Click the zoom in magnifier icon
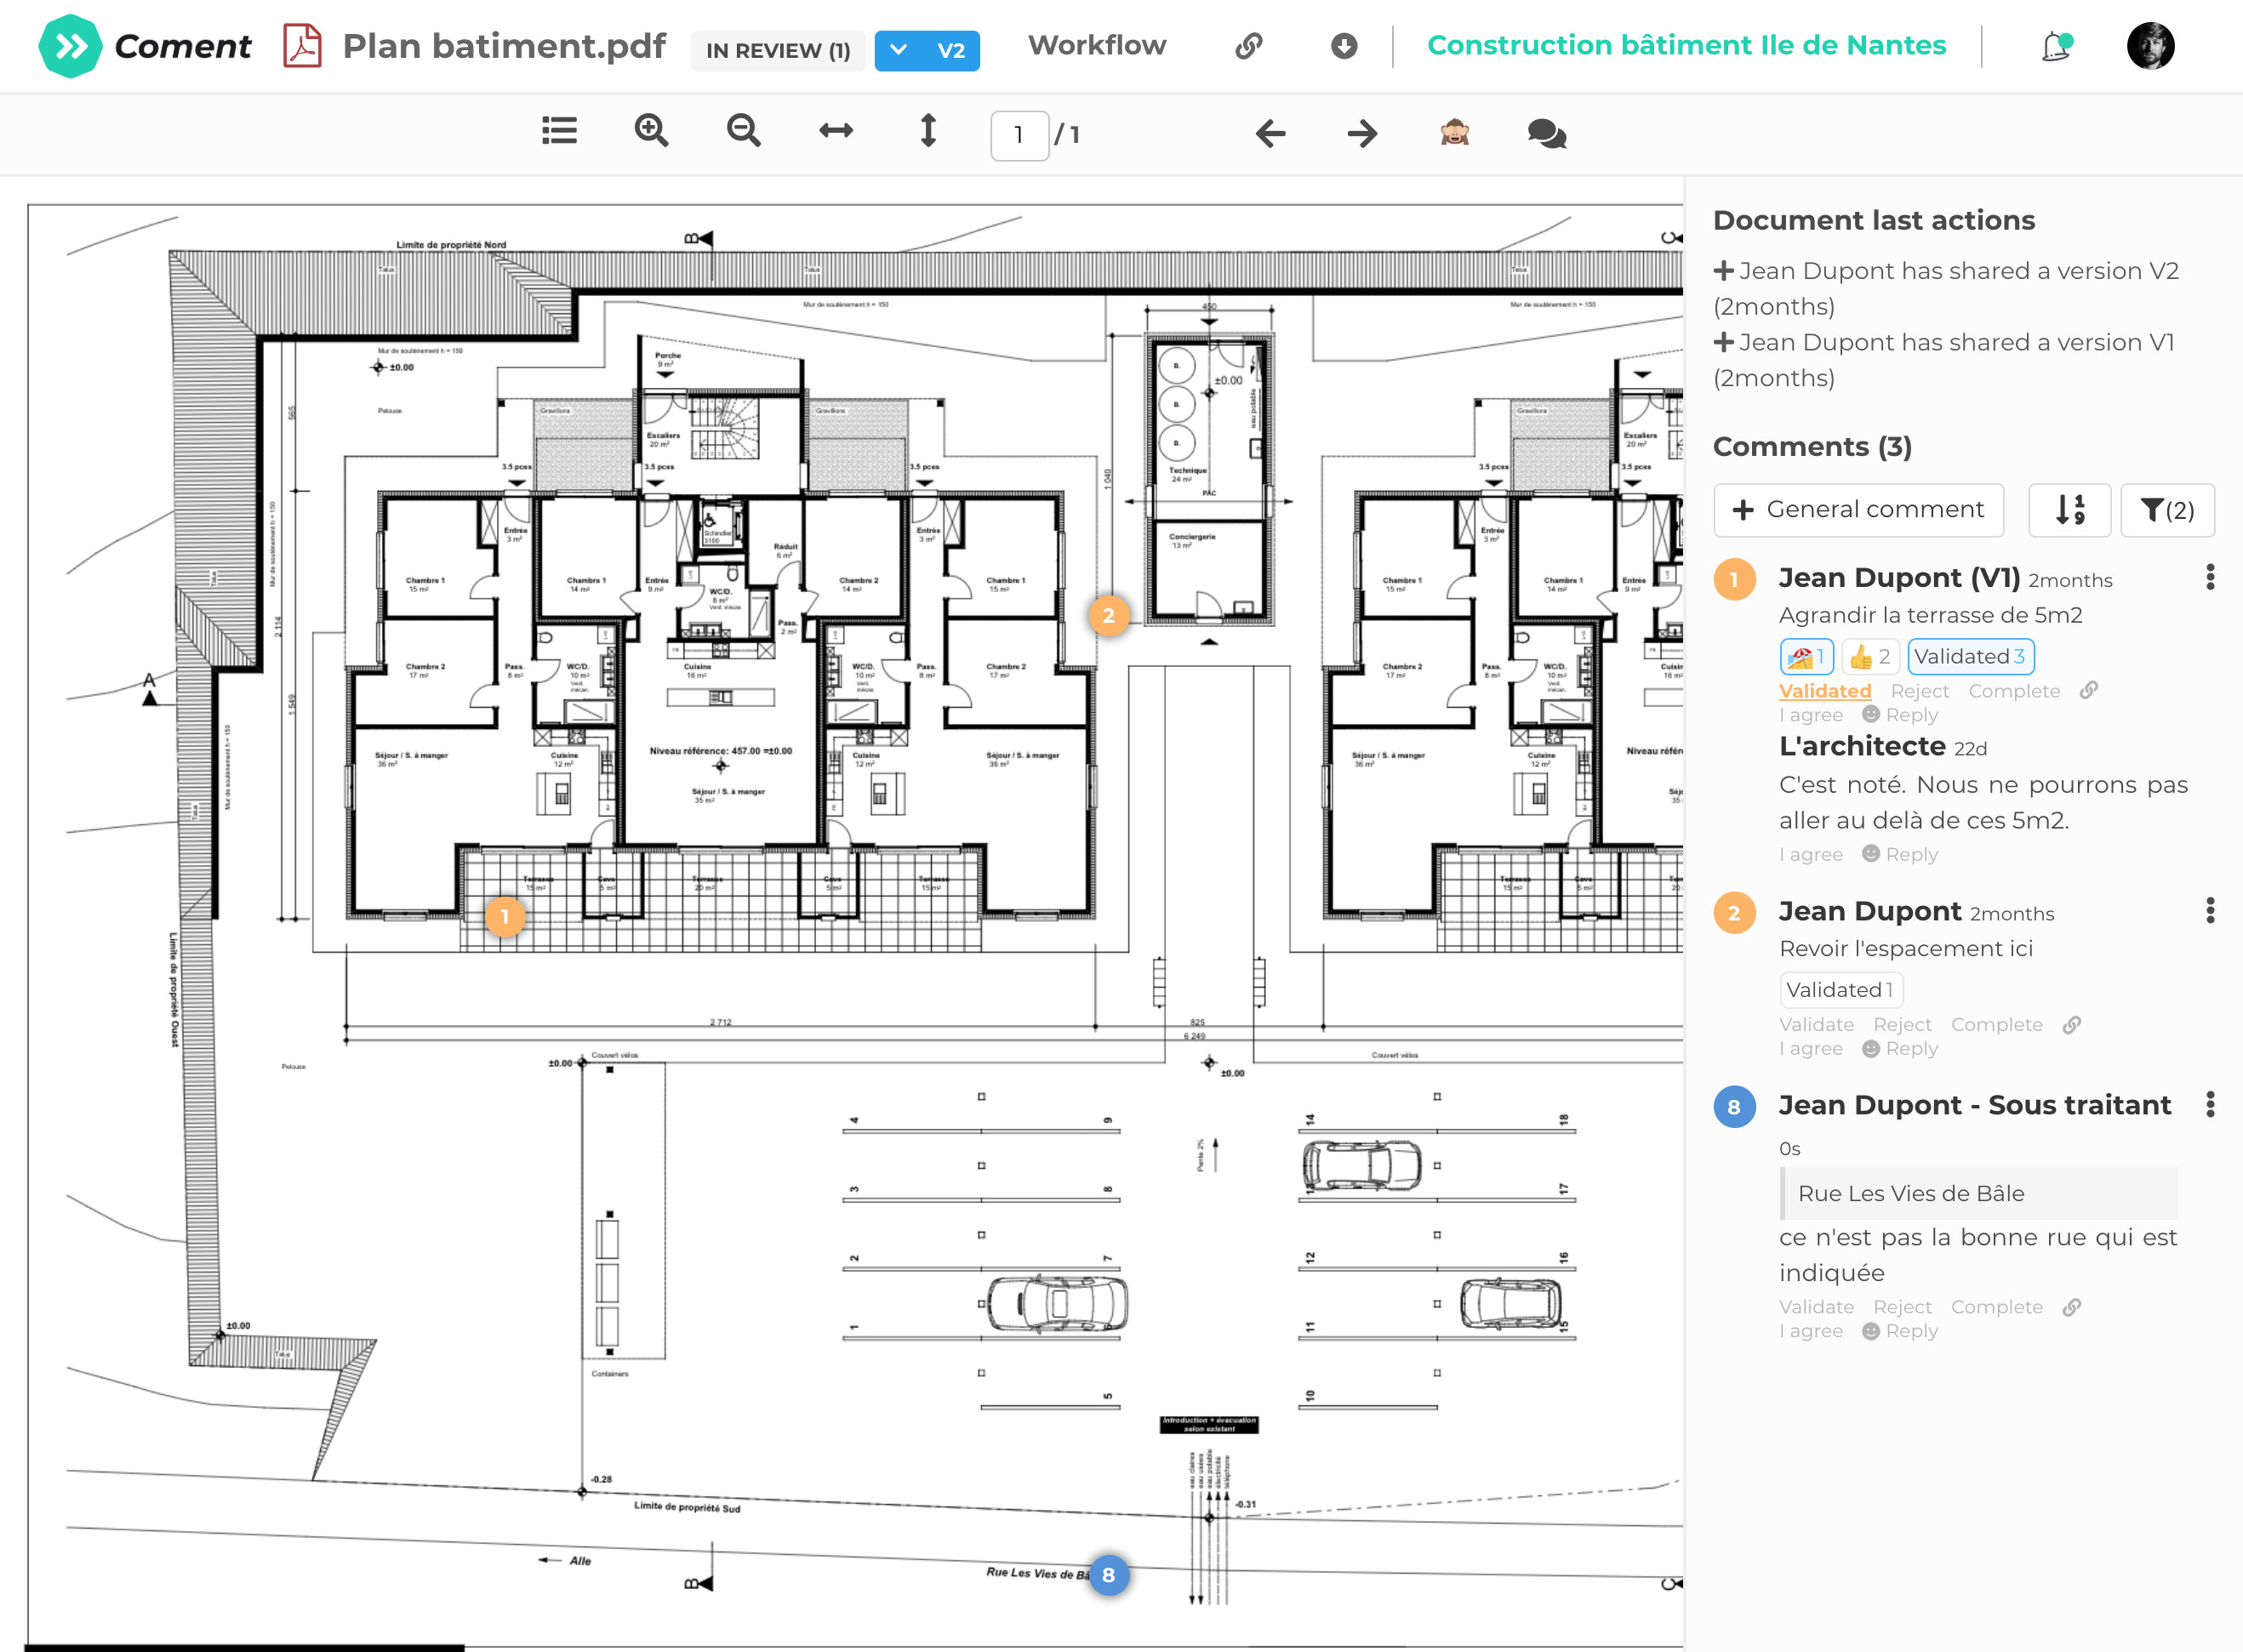Image resolution: width=2243 pixels, height=1652 pixels. [651, 131]
